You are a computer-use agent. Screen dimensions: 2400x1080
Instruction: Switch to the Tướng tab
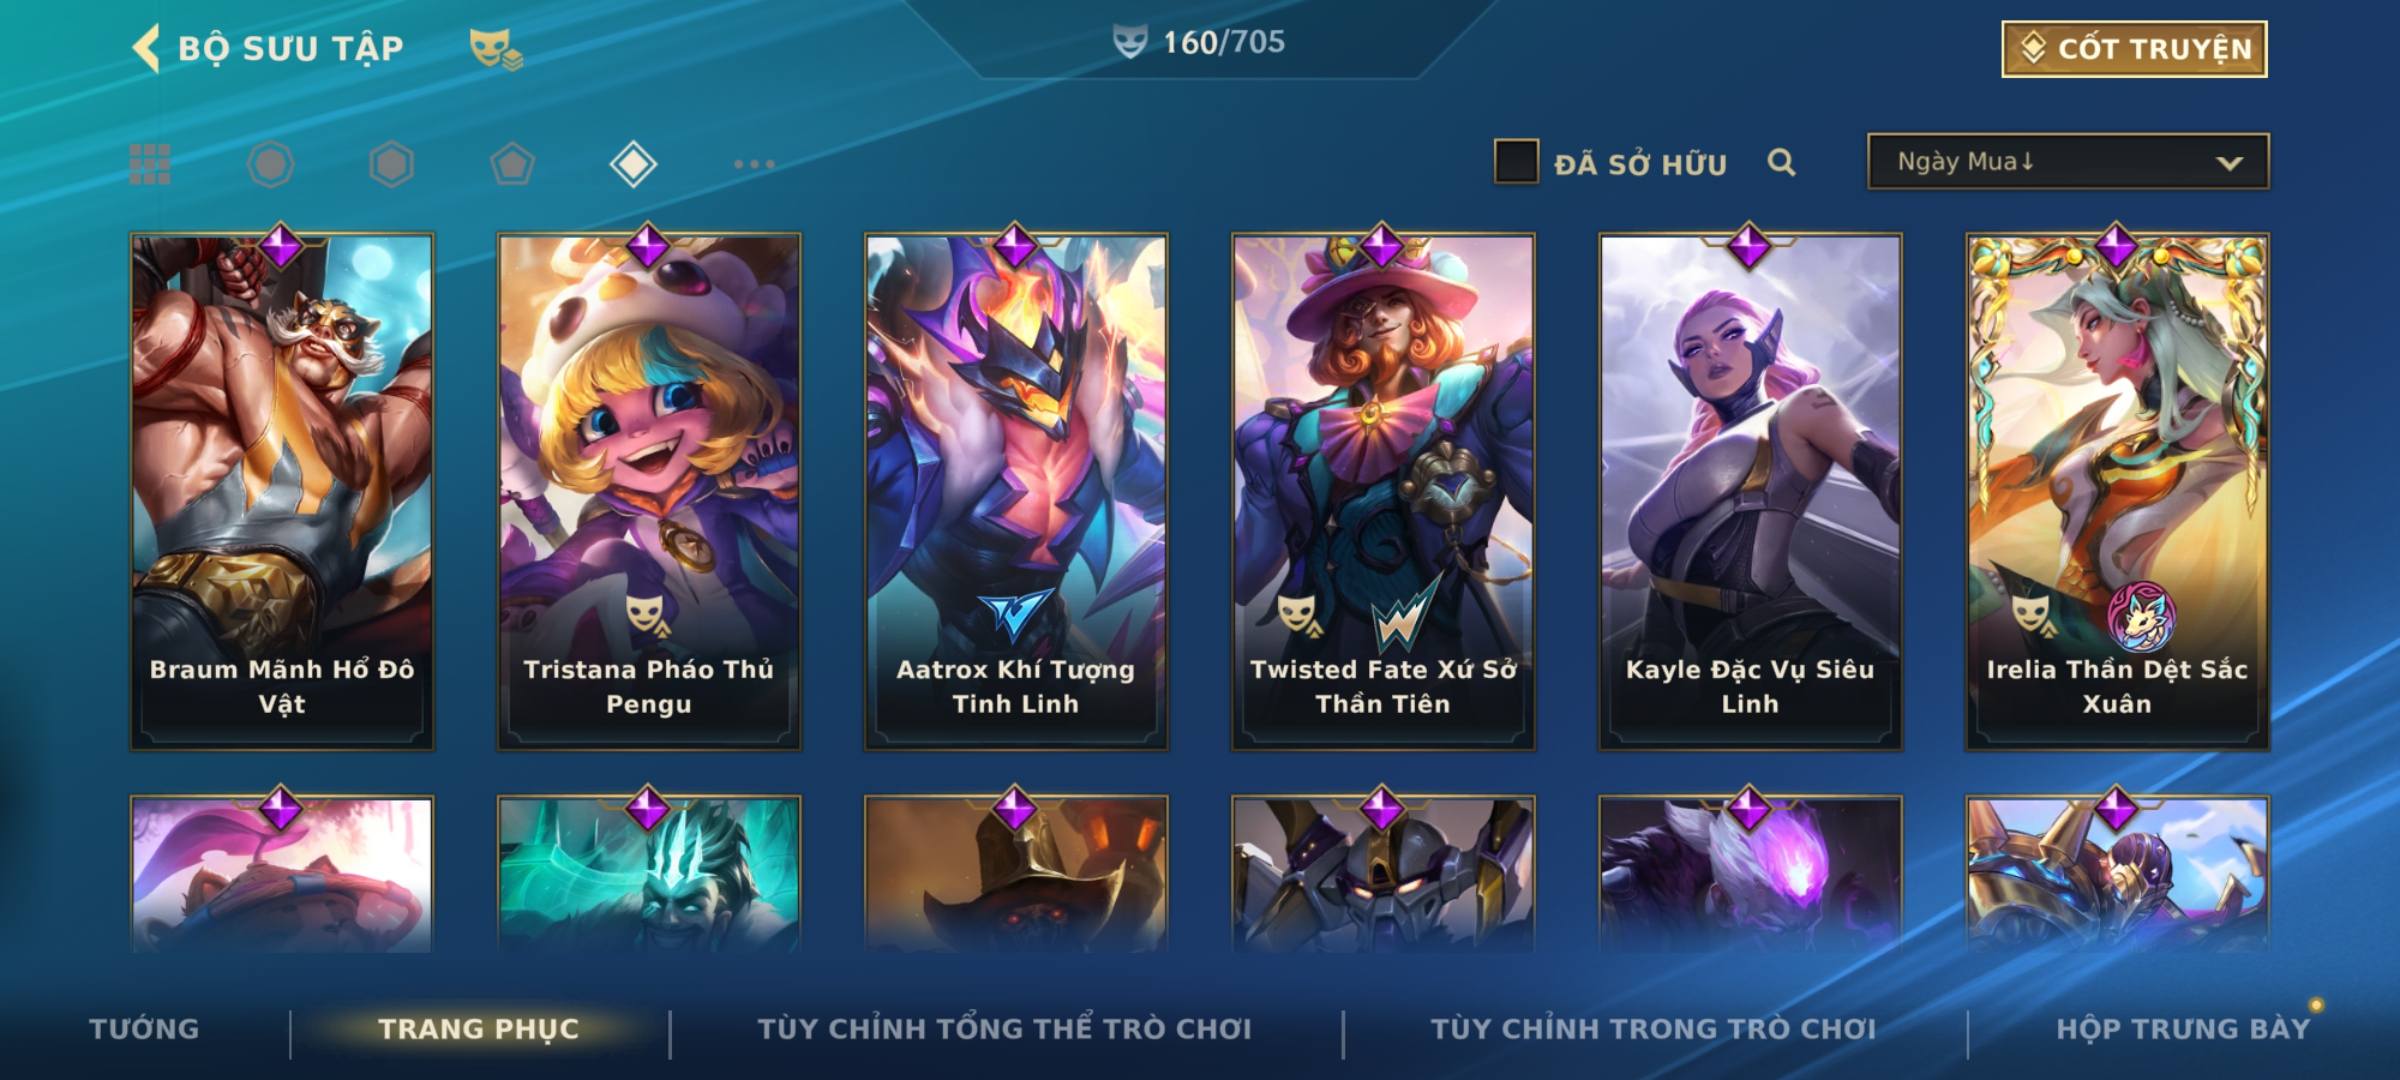point(144,1029)
